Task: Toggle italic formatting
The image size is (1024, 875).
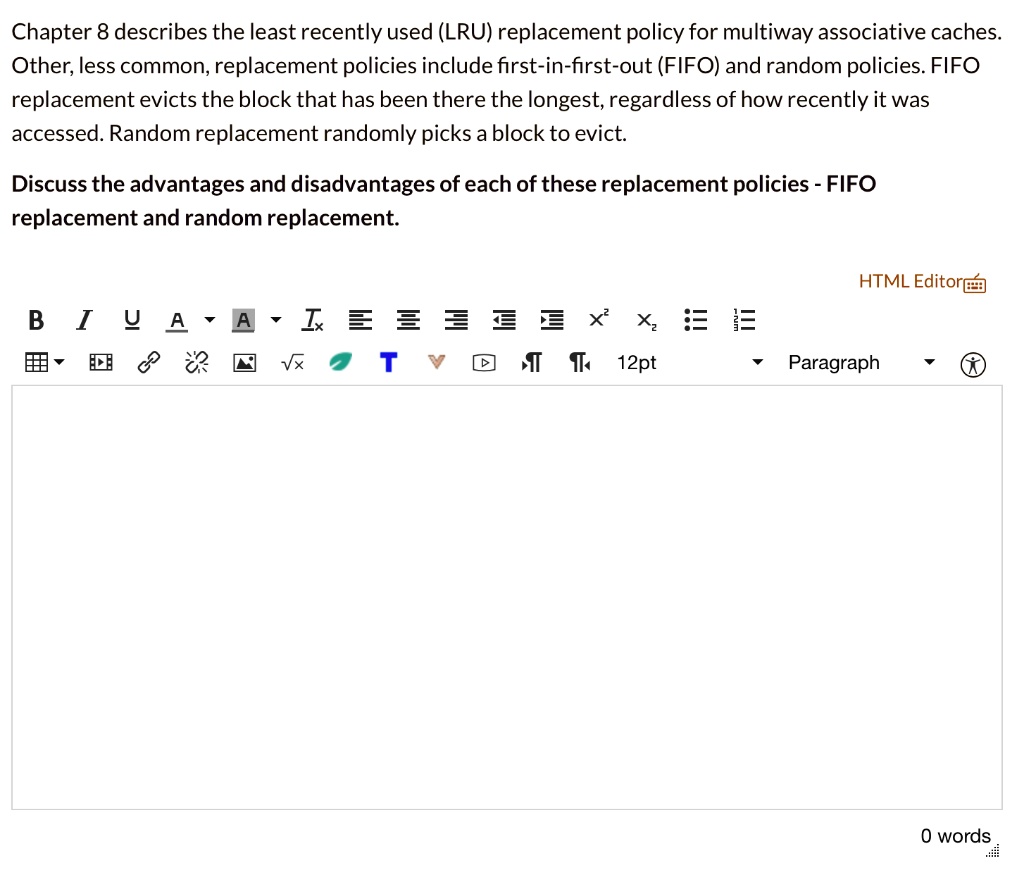Action: [x=84, y=320]
